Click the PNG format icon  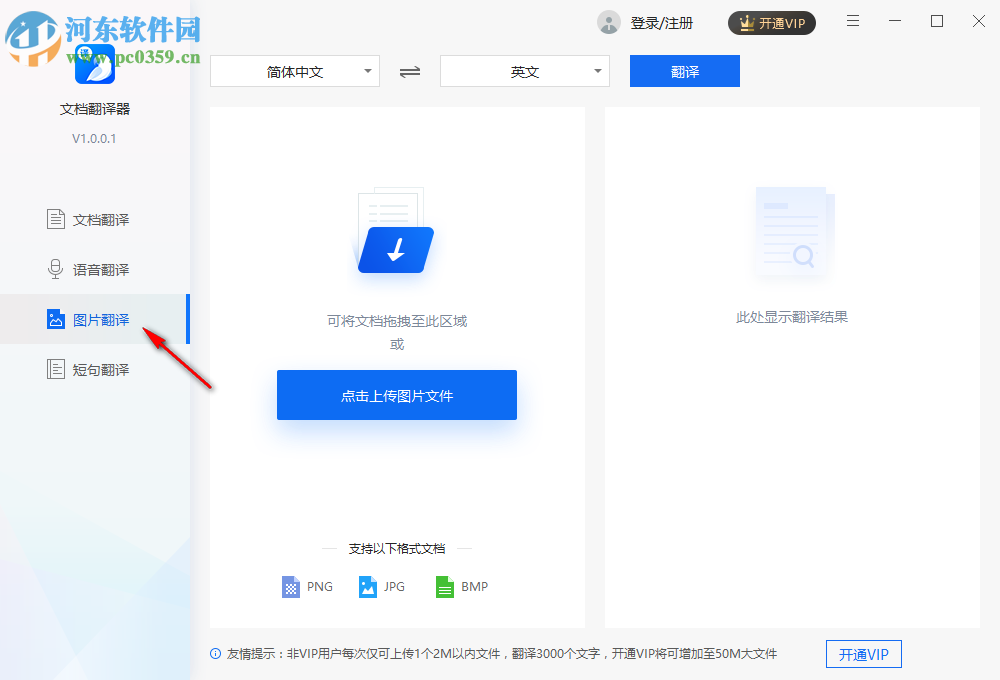pos(289,587)
